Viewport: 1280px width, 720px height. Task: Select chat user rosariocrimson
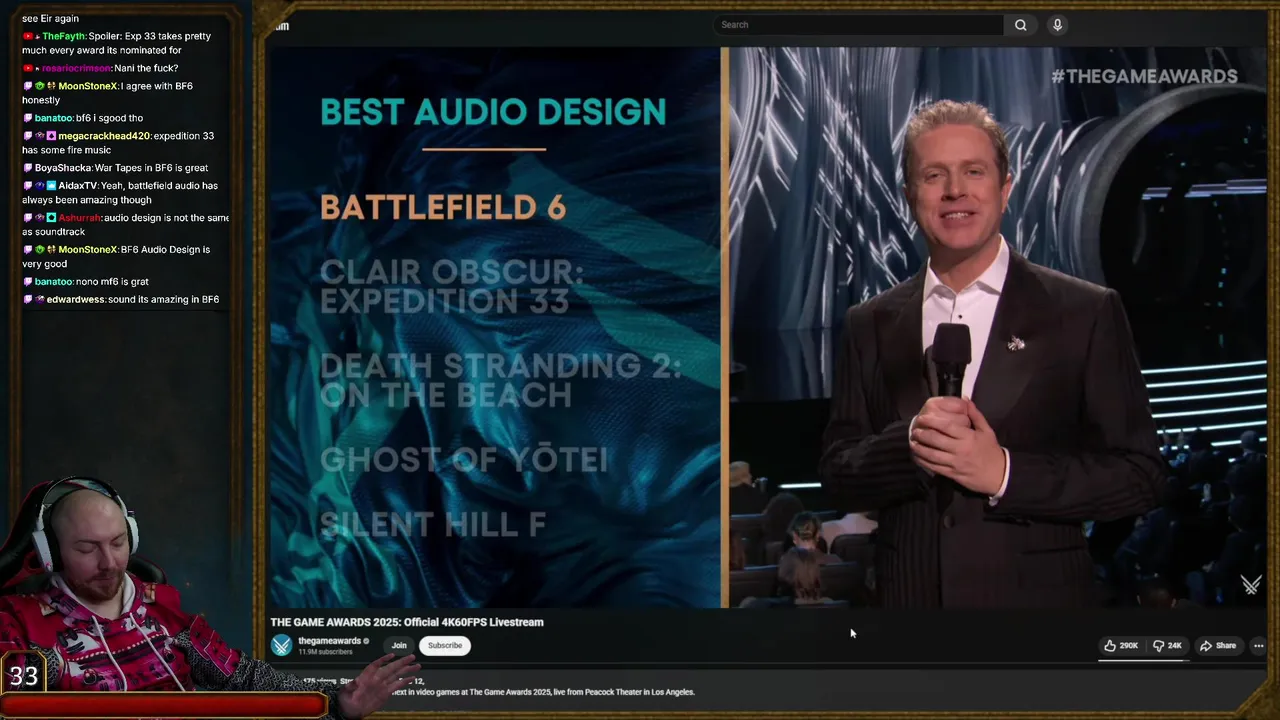(76, 68)
